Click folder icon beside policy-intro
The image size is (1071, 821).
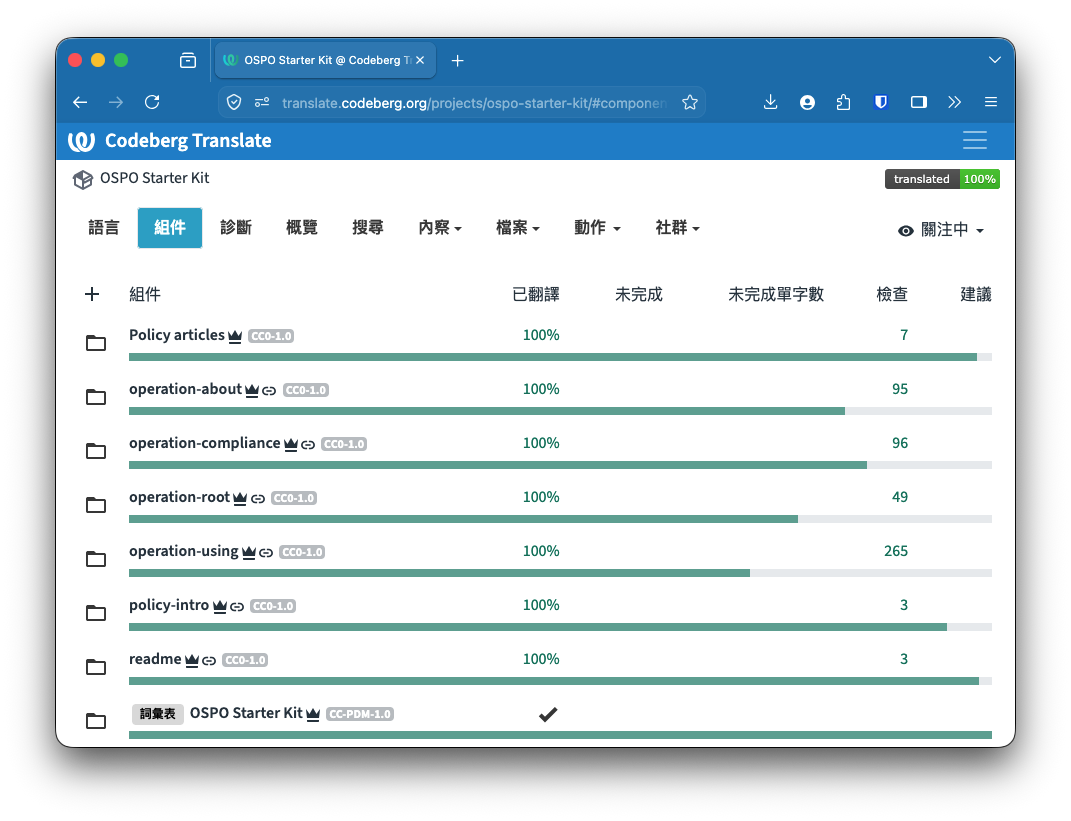point(96,613)
